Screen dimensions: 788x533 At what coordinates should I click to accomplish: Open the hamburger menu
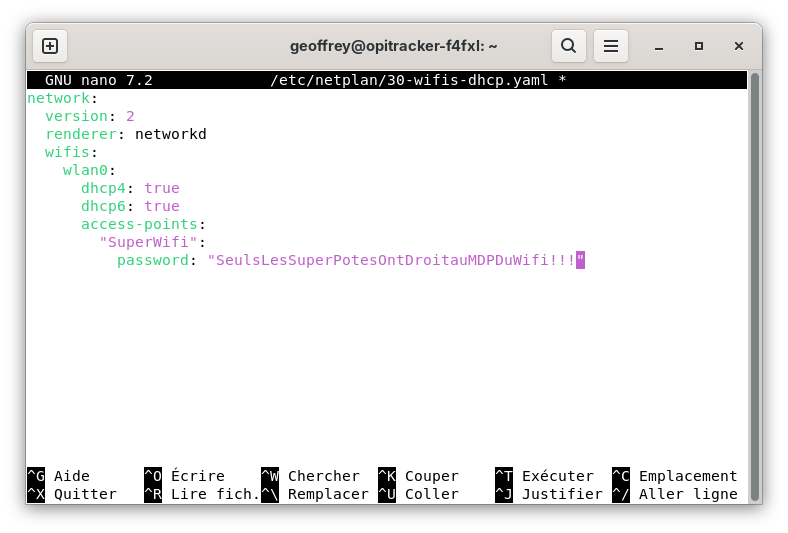pos(611,46)
